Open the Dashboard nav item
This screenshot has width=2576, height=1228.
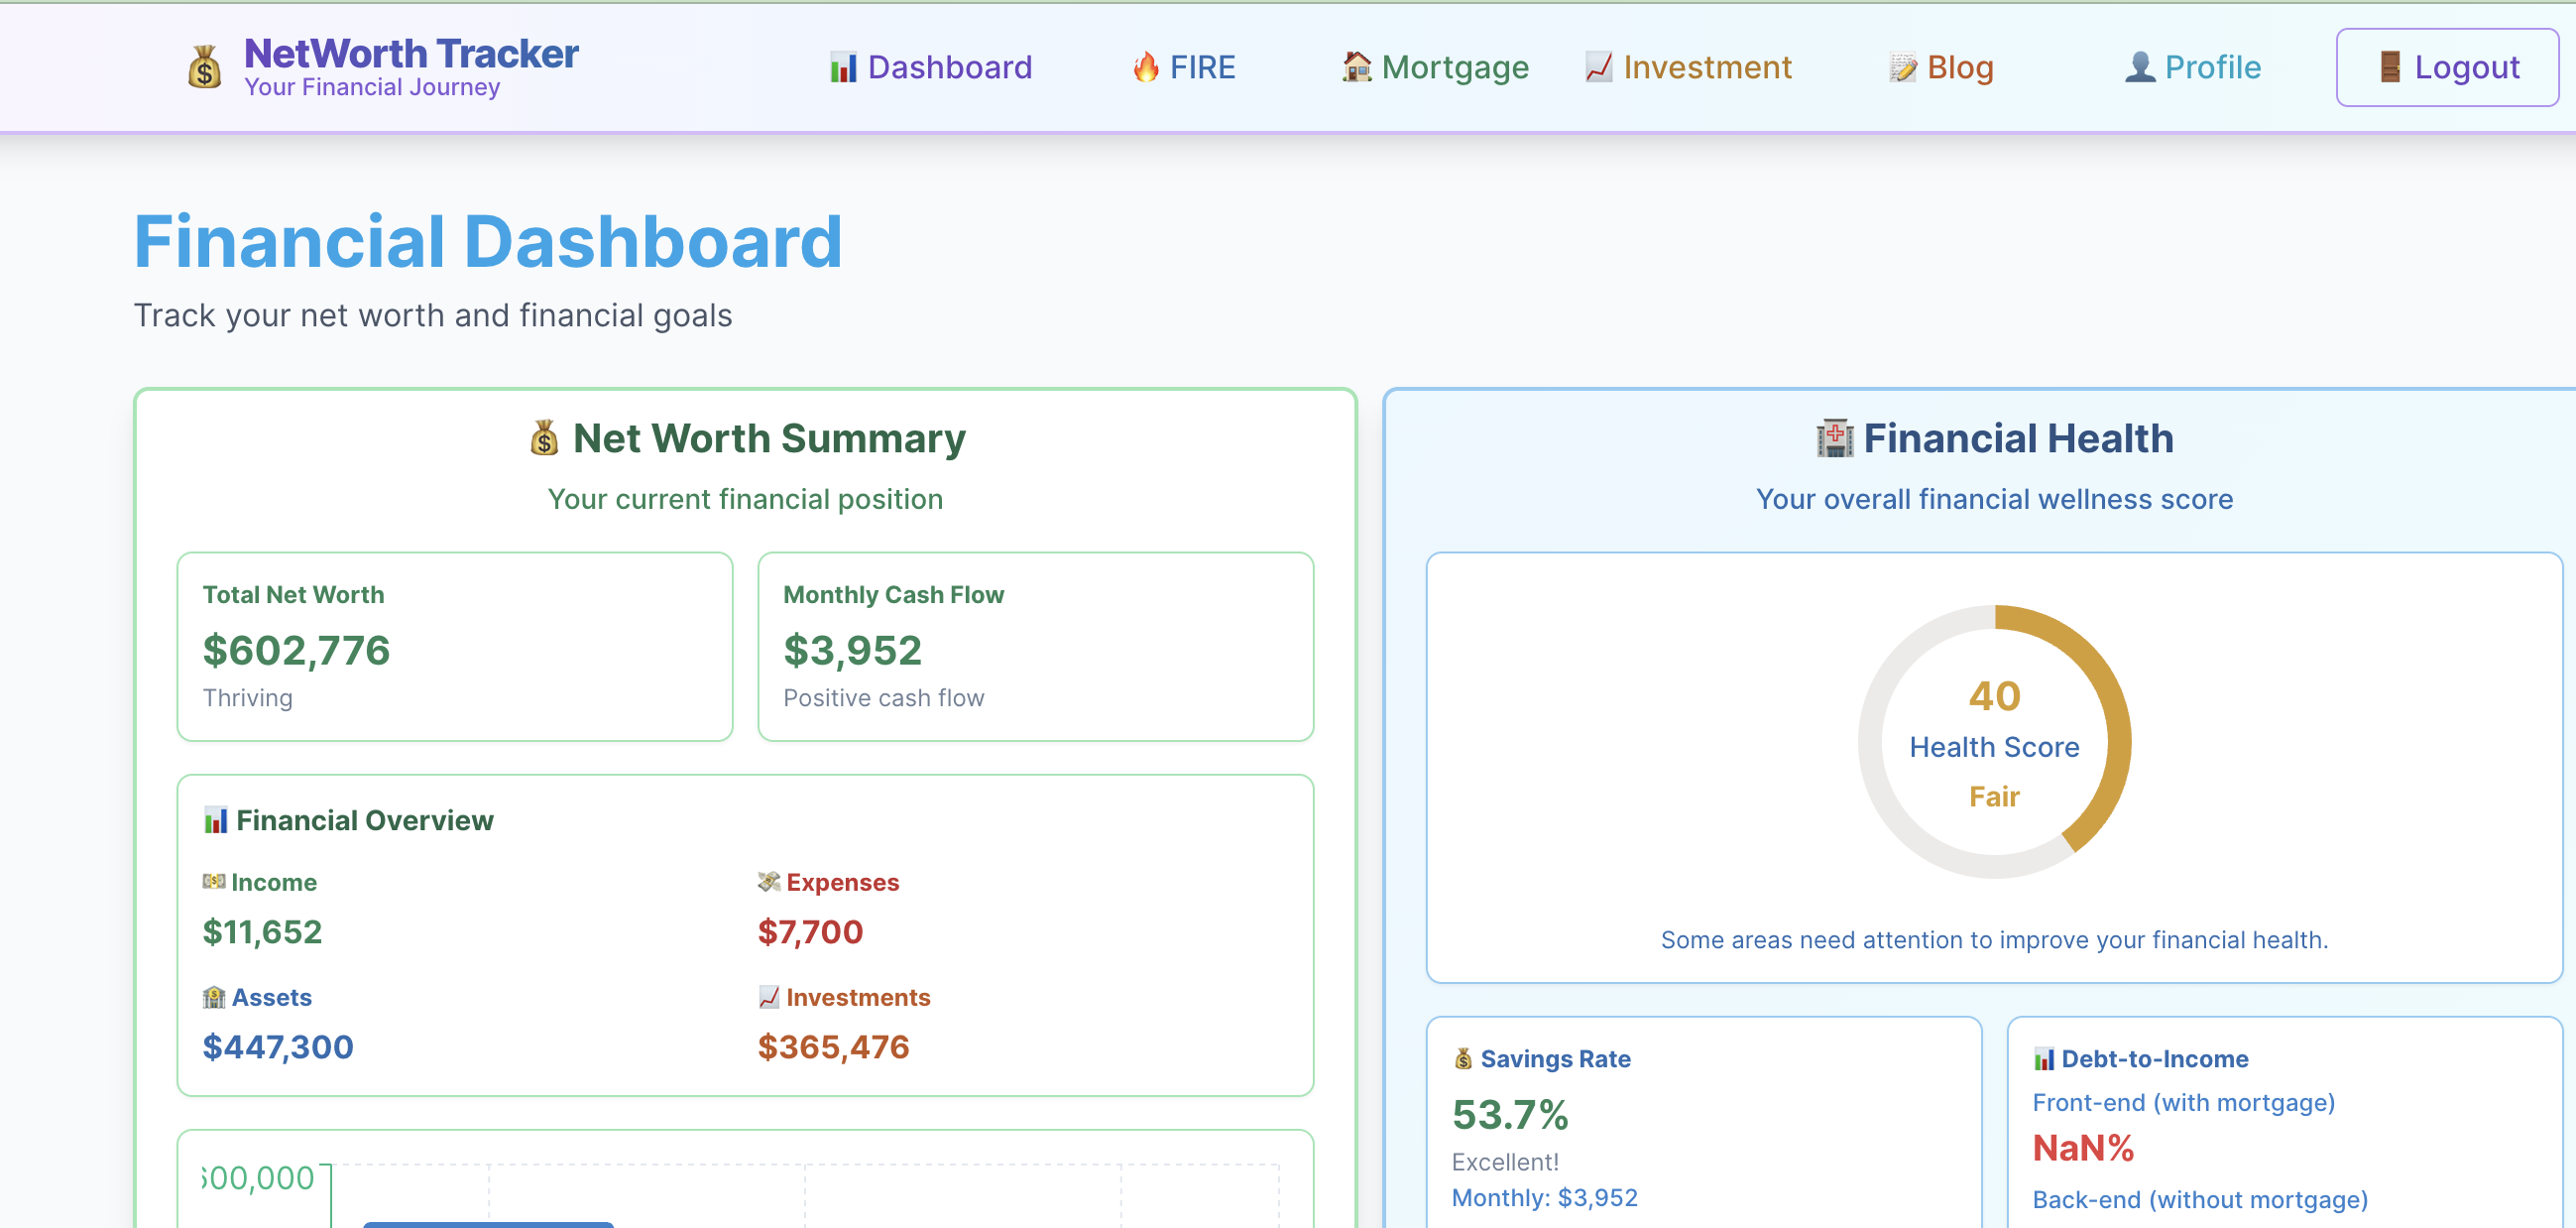click(930, 67)
